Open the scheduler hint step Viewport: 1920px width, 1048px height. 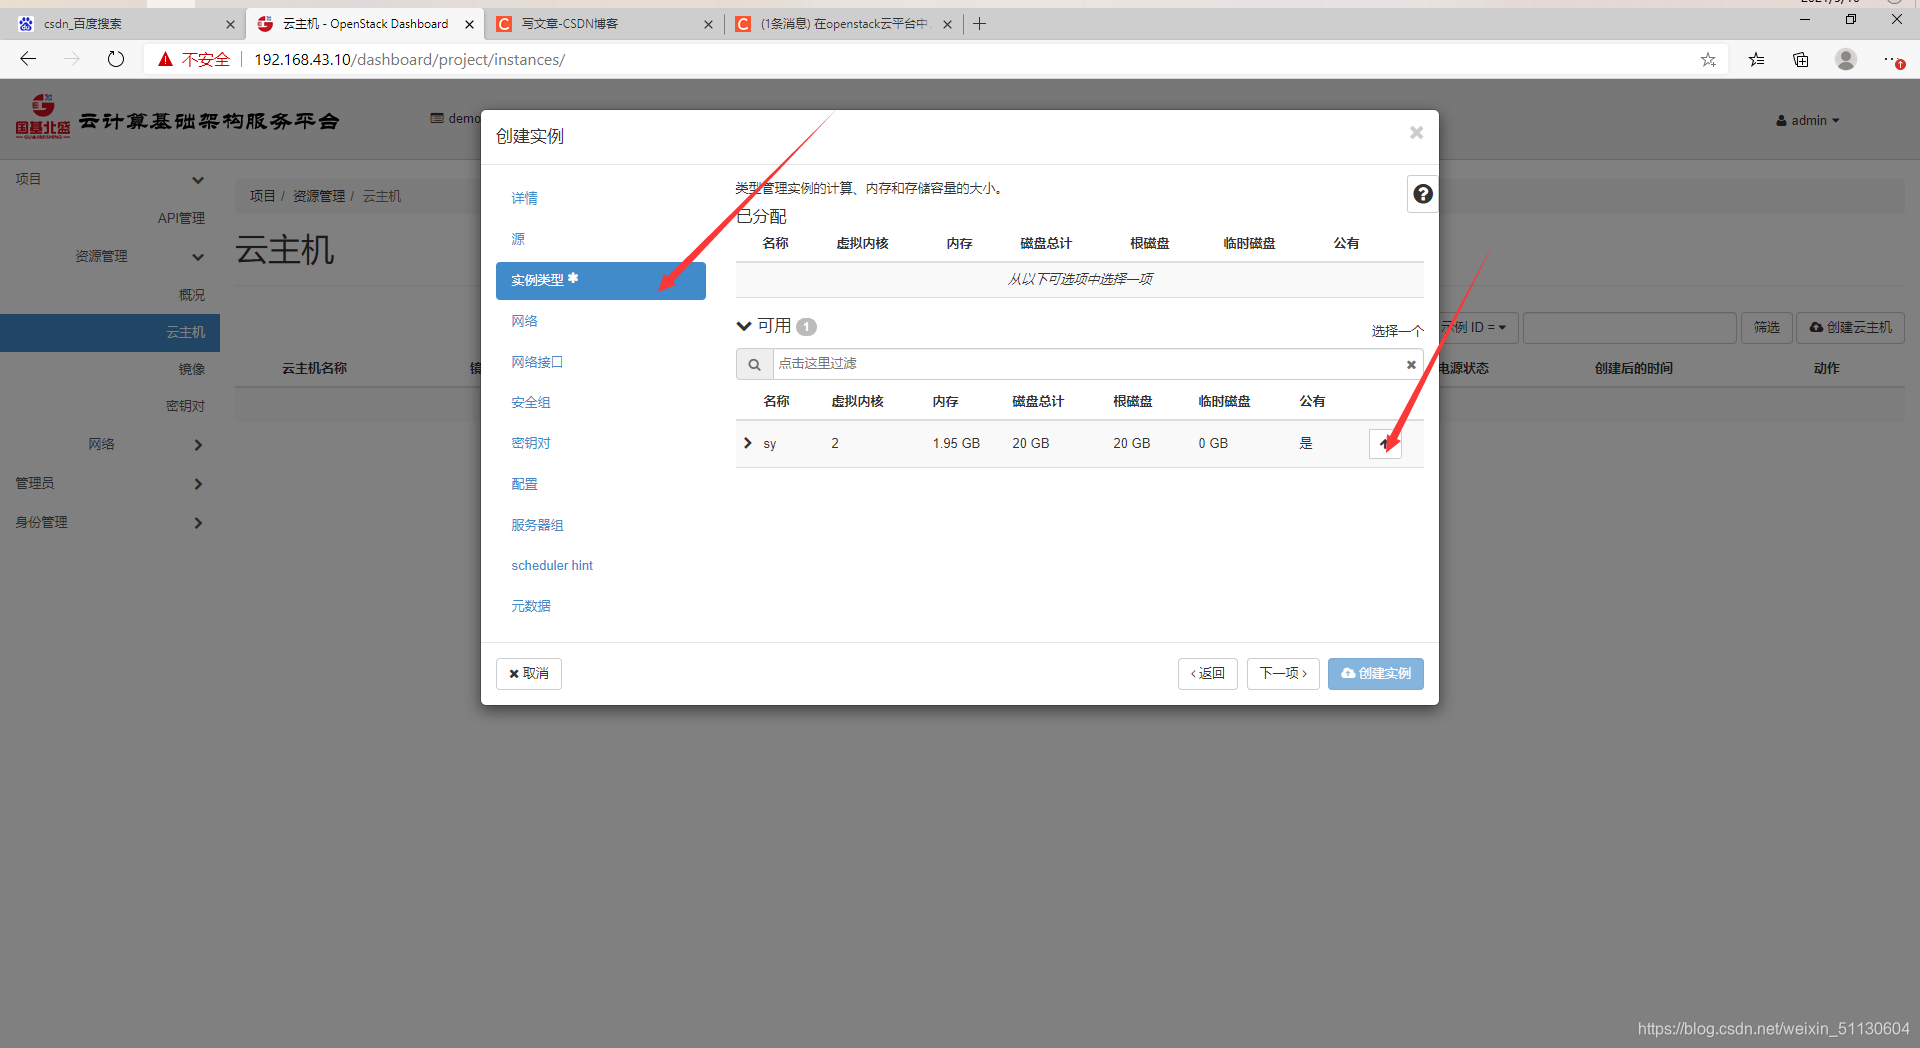pyautogui.click(x=552, y=565)
